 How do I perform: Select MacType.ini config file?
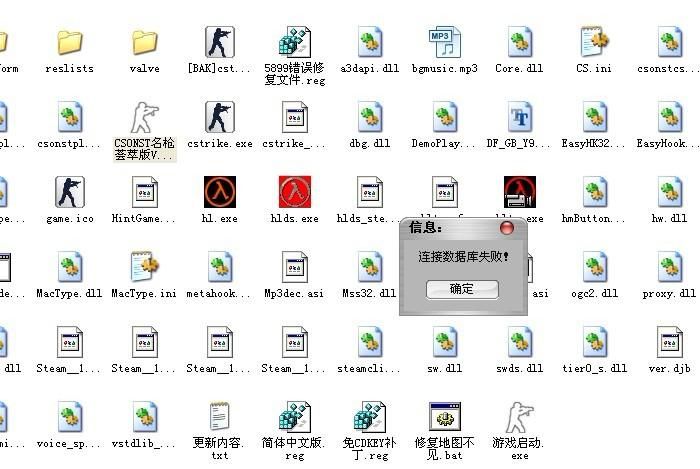click(x=145, y=267)
